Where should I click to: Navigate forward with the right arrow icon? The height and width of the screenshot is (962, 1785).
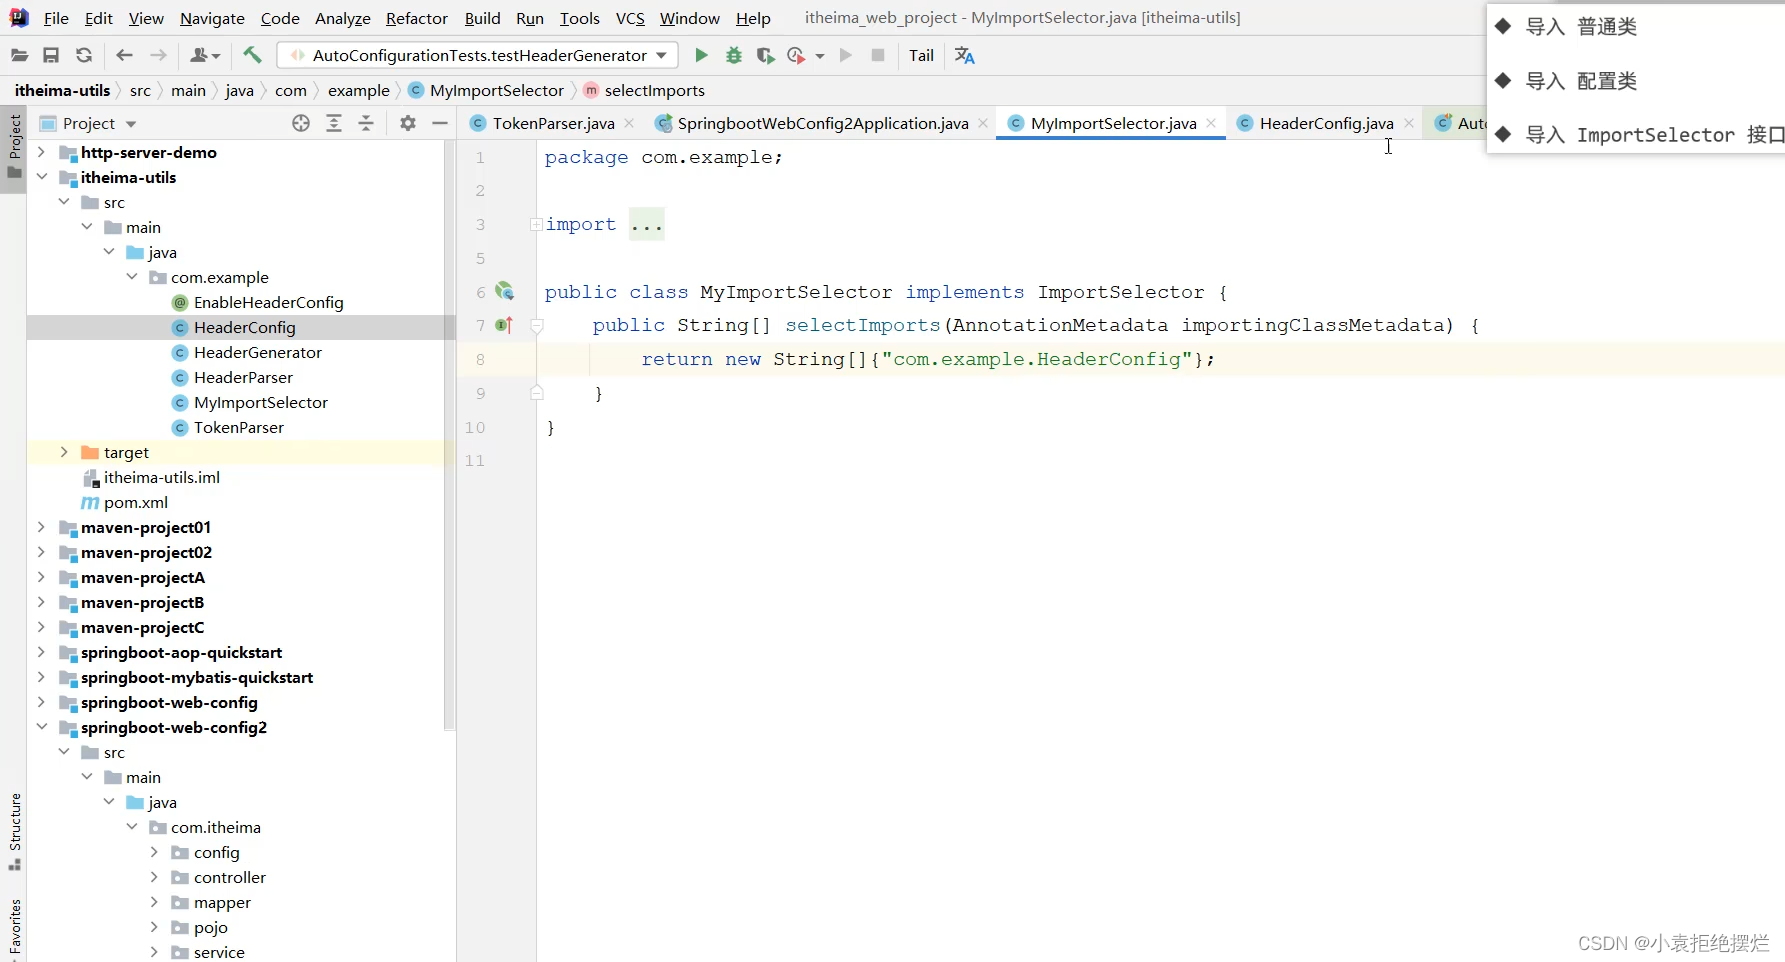[158, 56]
